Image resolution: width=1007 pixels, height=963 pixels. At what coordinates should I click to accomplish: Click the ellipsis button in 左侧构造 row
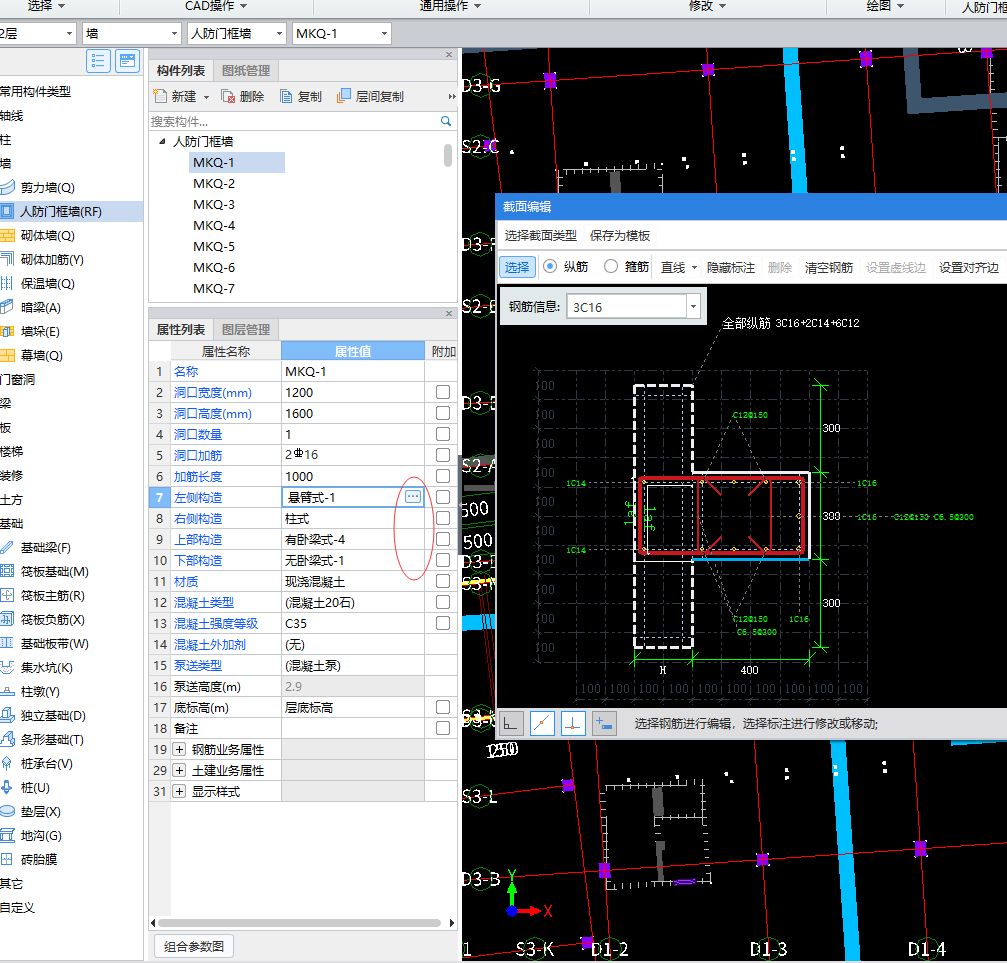tap(413, 497)
